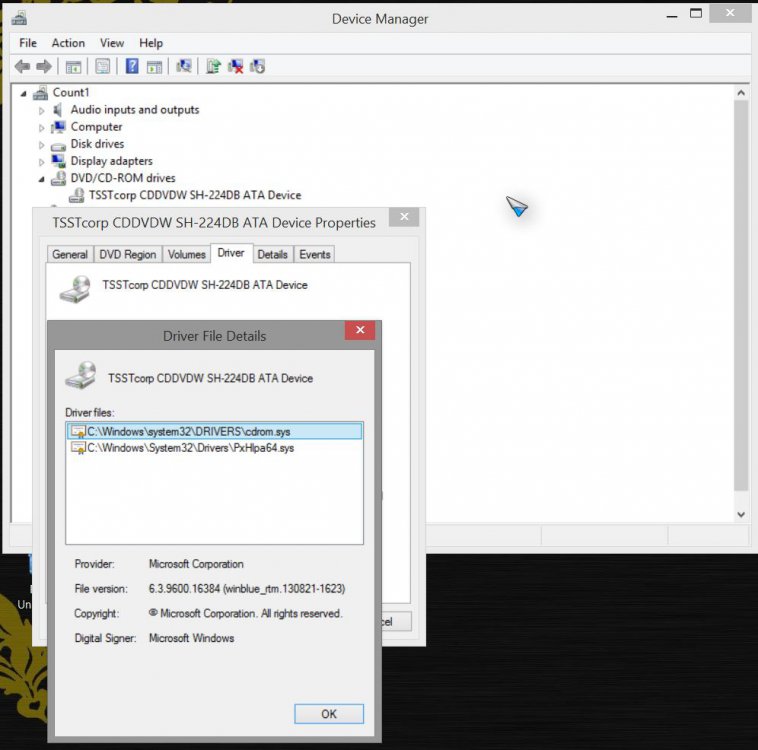758x750 pixels.
Task: Show or hide the console tree icon
Action: tap(73, 67)
